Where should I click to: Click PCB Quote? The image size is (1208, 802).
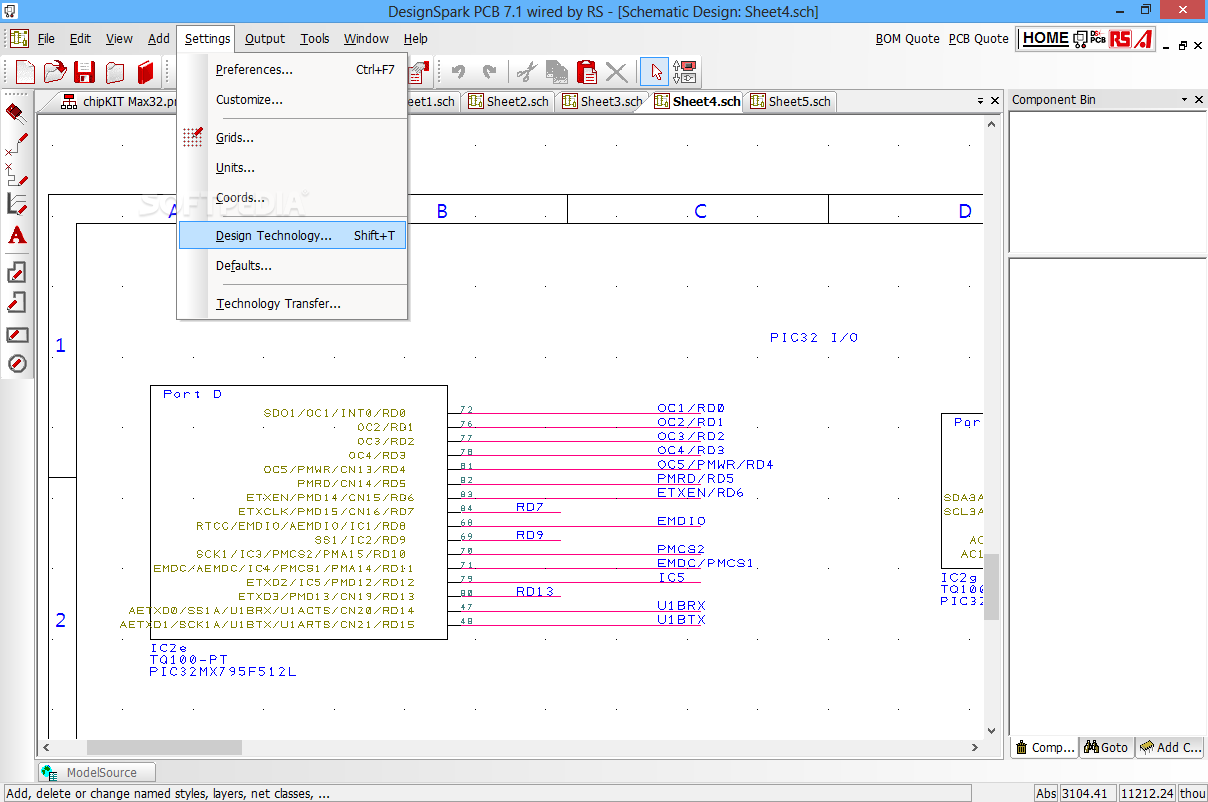click(979, 39)
